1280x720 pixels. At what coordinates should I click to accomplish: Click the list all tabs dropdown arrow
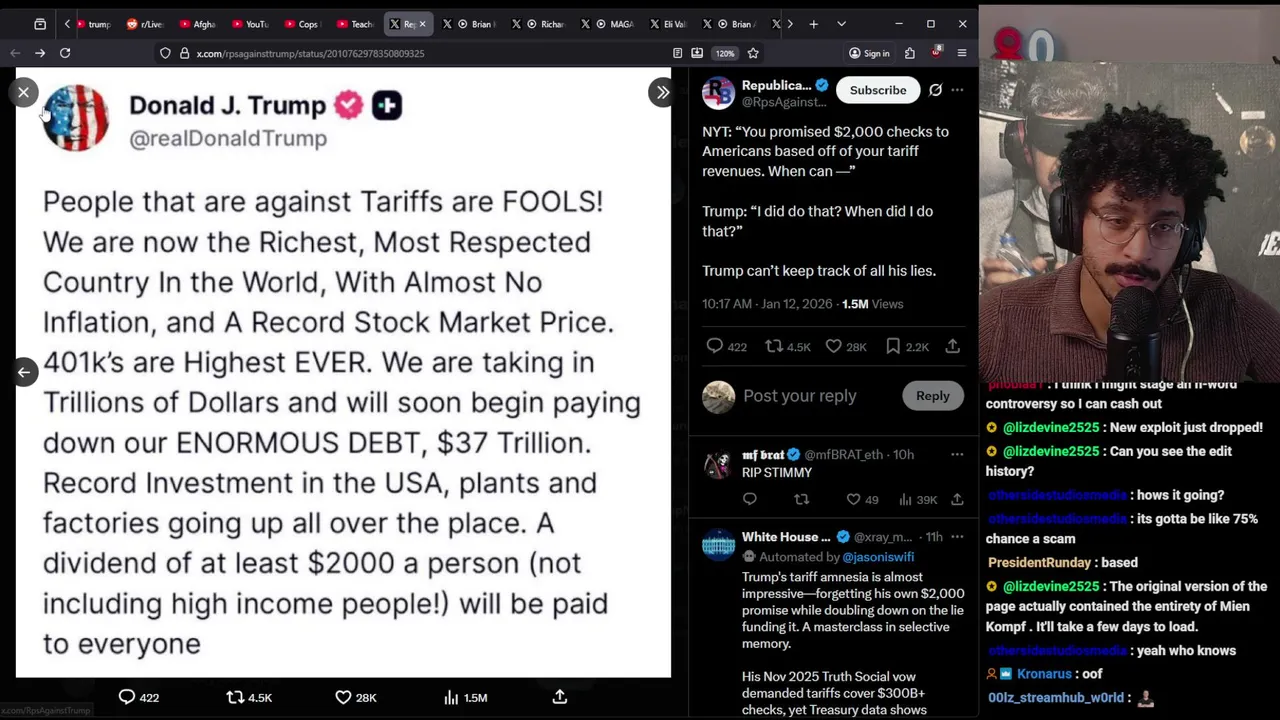click(x=841, y=24)
